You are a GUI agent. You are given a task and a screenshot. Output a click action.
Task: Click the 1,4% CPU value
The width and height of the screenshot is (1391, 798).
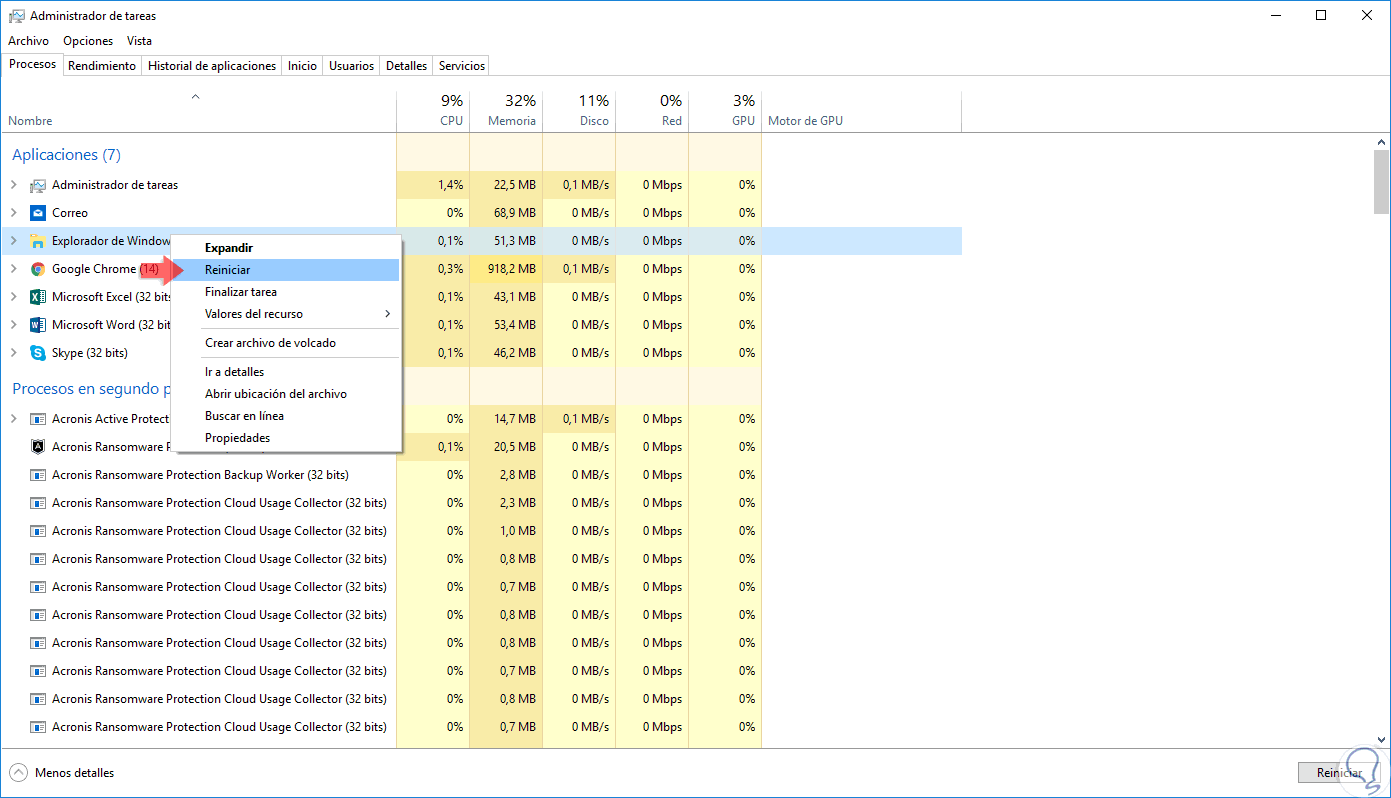click(x=451, y=185)
